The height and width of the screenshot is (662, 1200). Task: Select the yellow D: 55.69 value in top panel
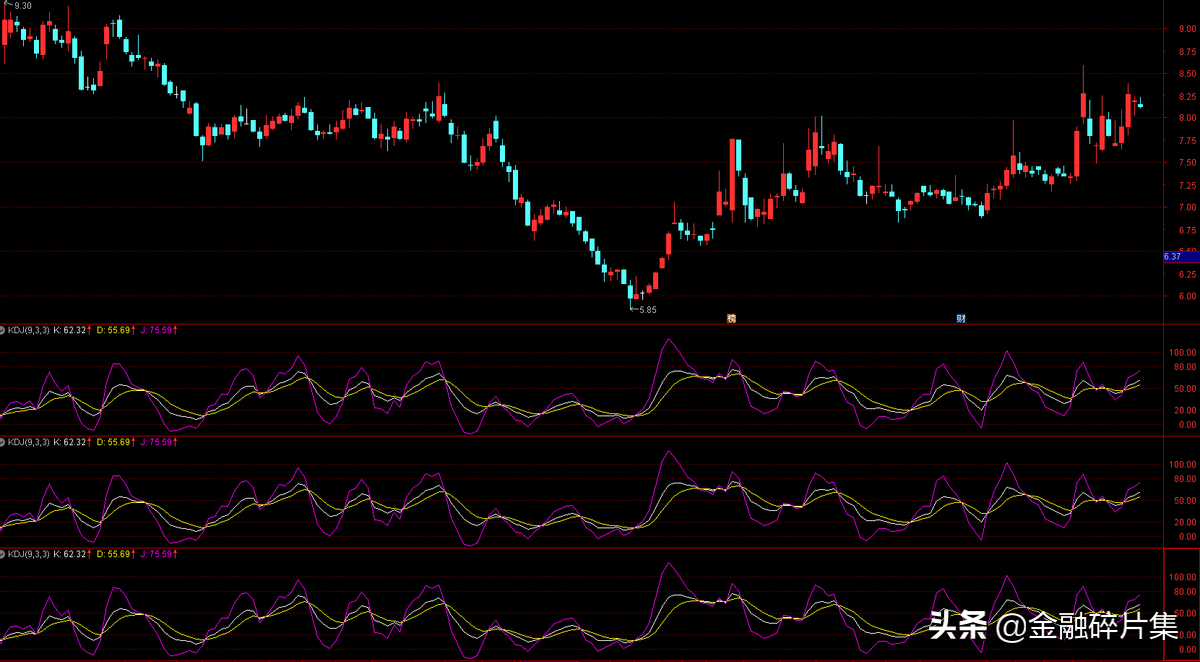tap(117, 329)
